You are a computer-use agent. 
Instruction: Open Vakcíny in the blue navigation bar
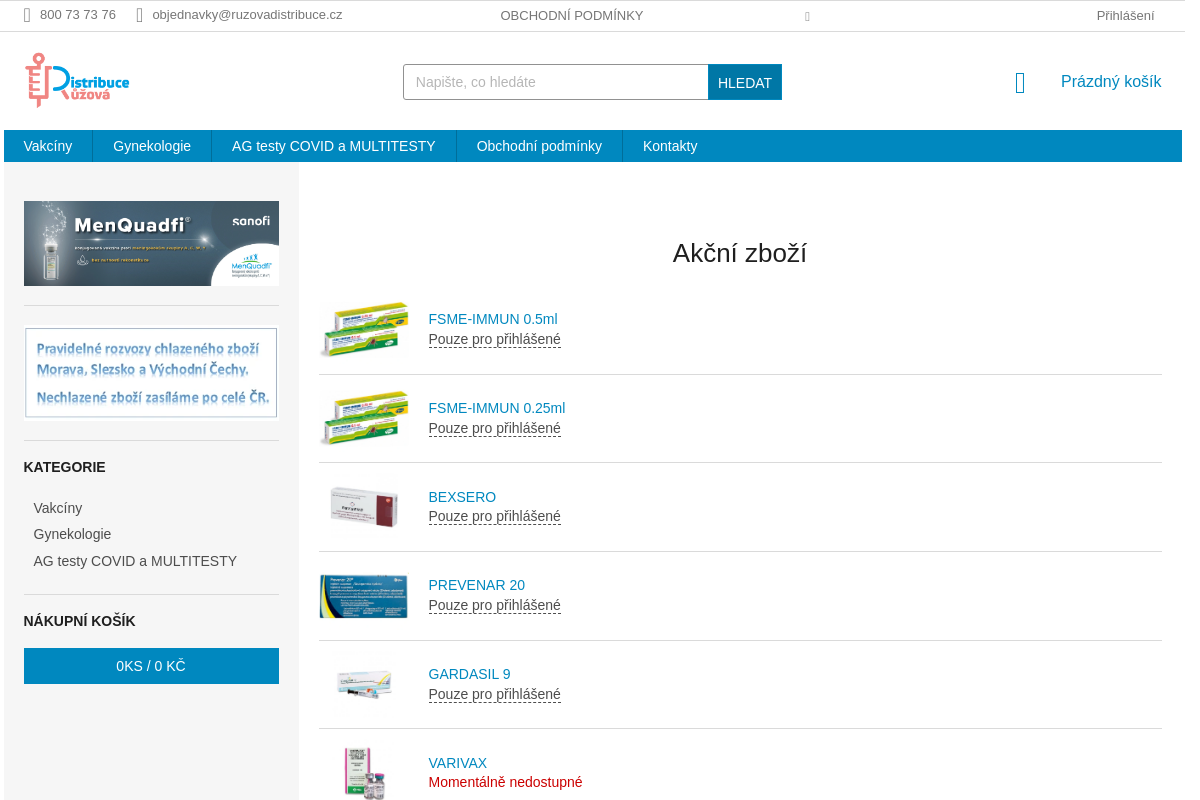tap(48, 146)
